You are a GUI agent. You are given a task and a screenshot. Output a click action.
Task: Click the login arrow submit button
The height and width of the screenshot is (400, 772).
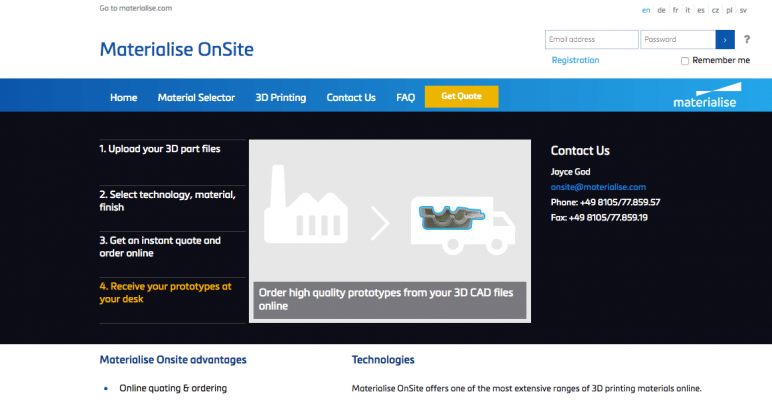coord(725,39)
